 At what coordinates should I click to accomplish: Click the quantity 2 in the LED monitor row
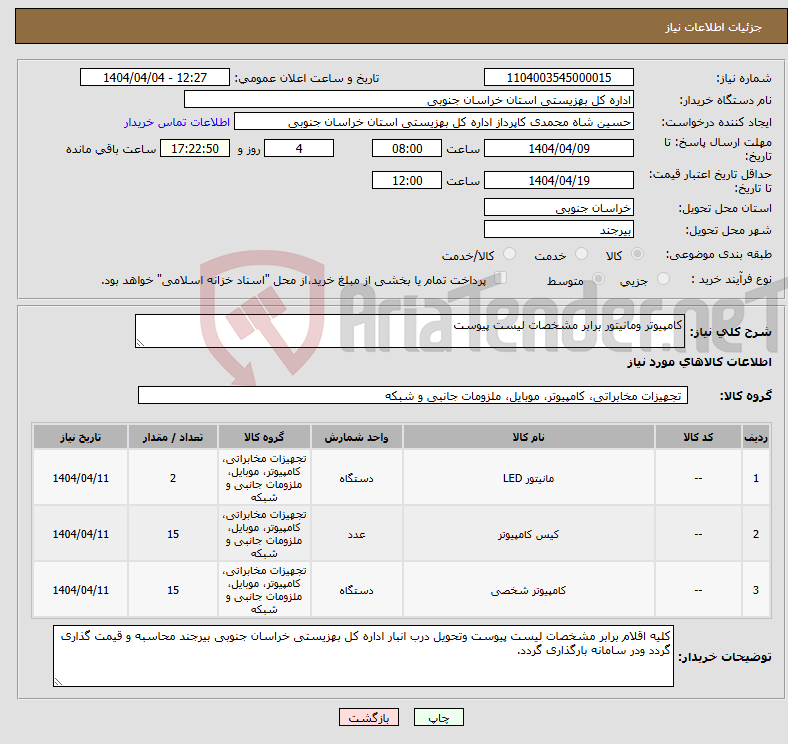point(173,478)
